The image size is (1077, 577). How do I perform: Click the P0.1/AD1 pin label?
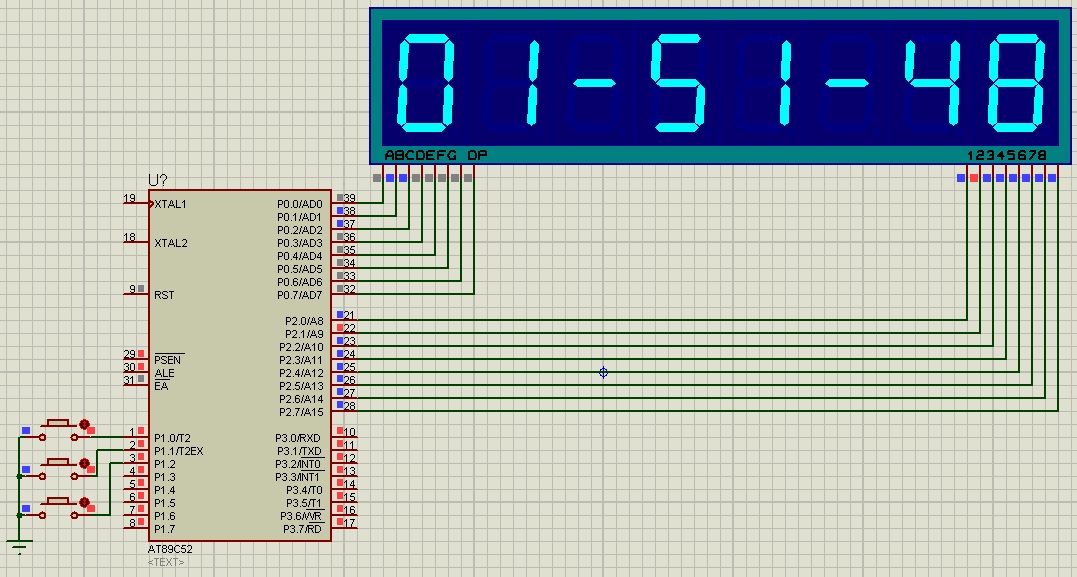(299, 218)
